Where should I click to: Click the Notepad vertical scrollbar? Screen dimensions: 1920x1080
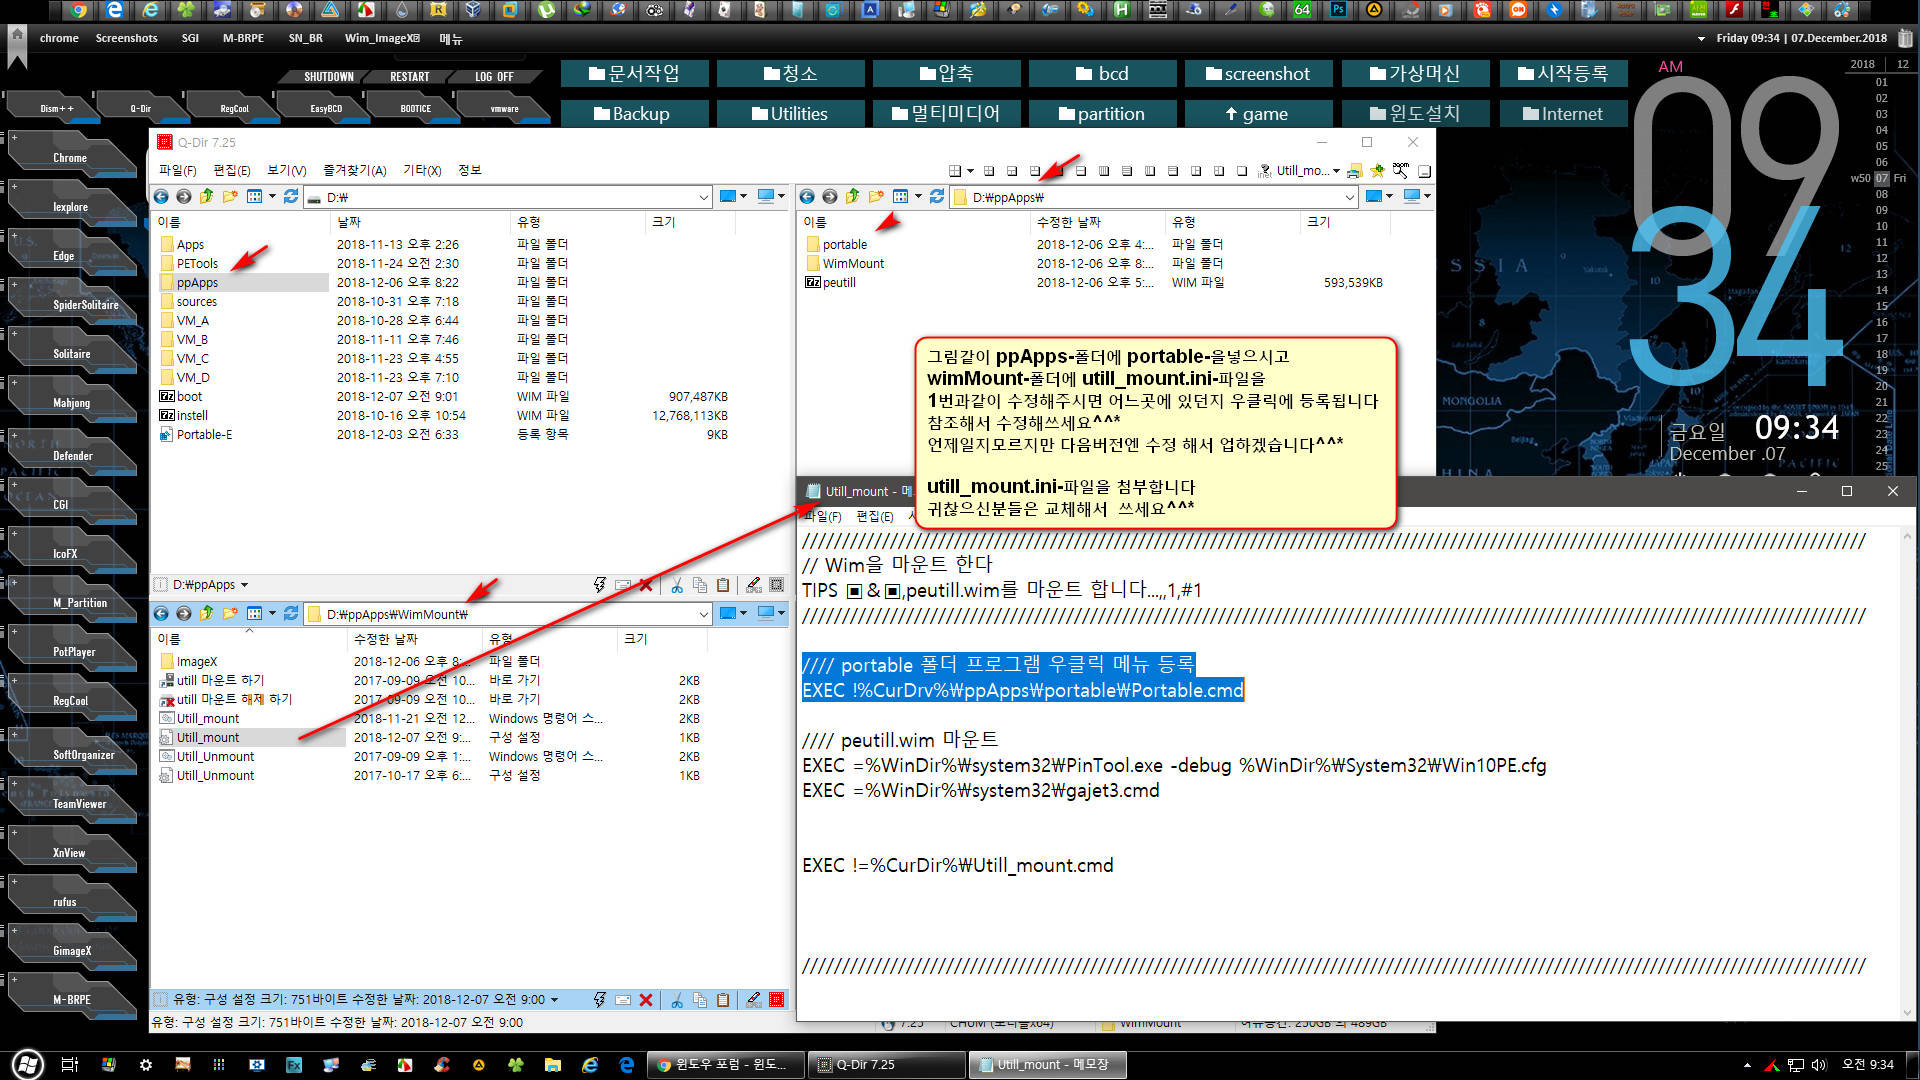point(1906,775)
